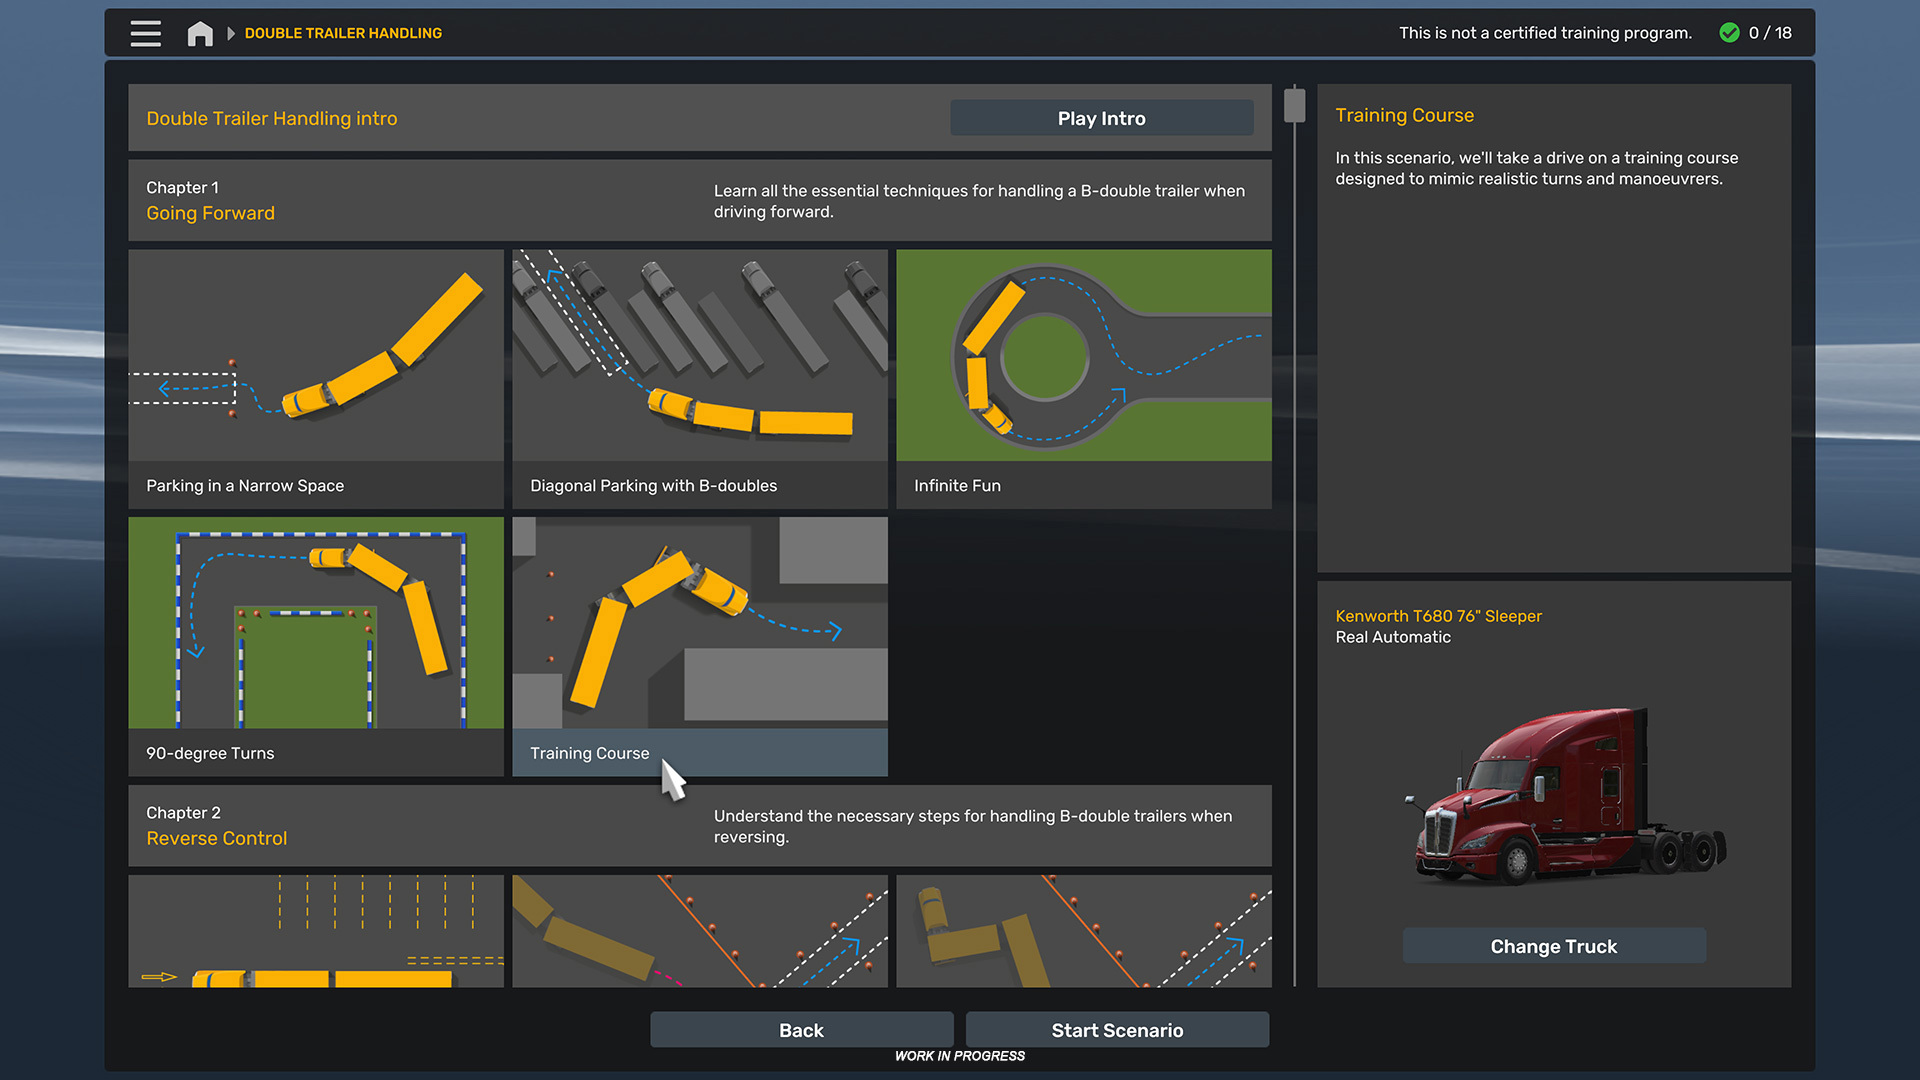Click the Double Trailer Handling breadcrumb label
Screen dimensions: 1920x1080
[343, 33]
